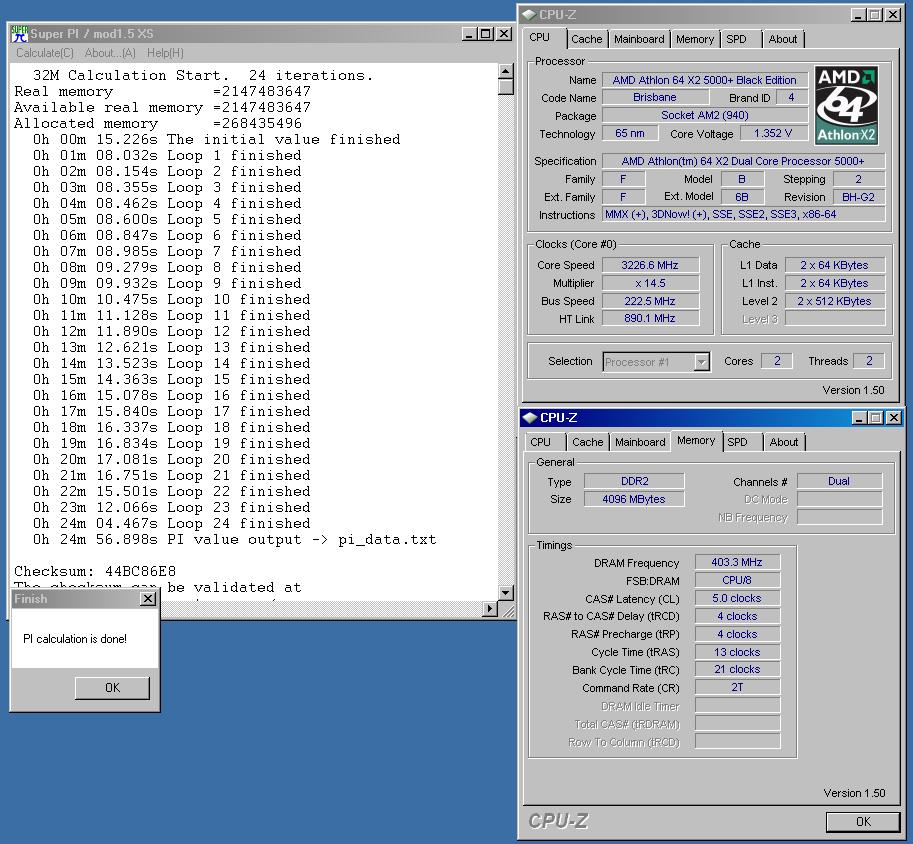Click the Specification field text

point(743,161)
